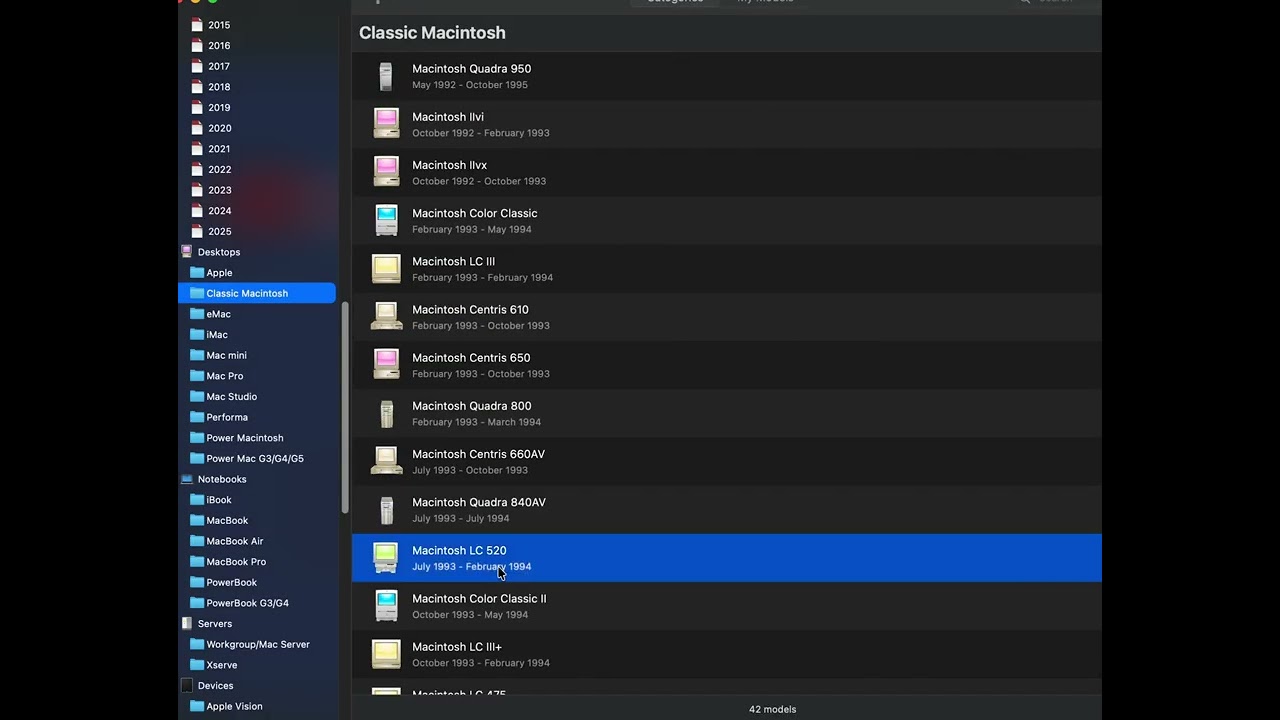
Task: Click the calendar icon beside 2018
Action: pyautogui.click(x=197, y=87)
